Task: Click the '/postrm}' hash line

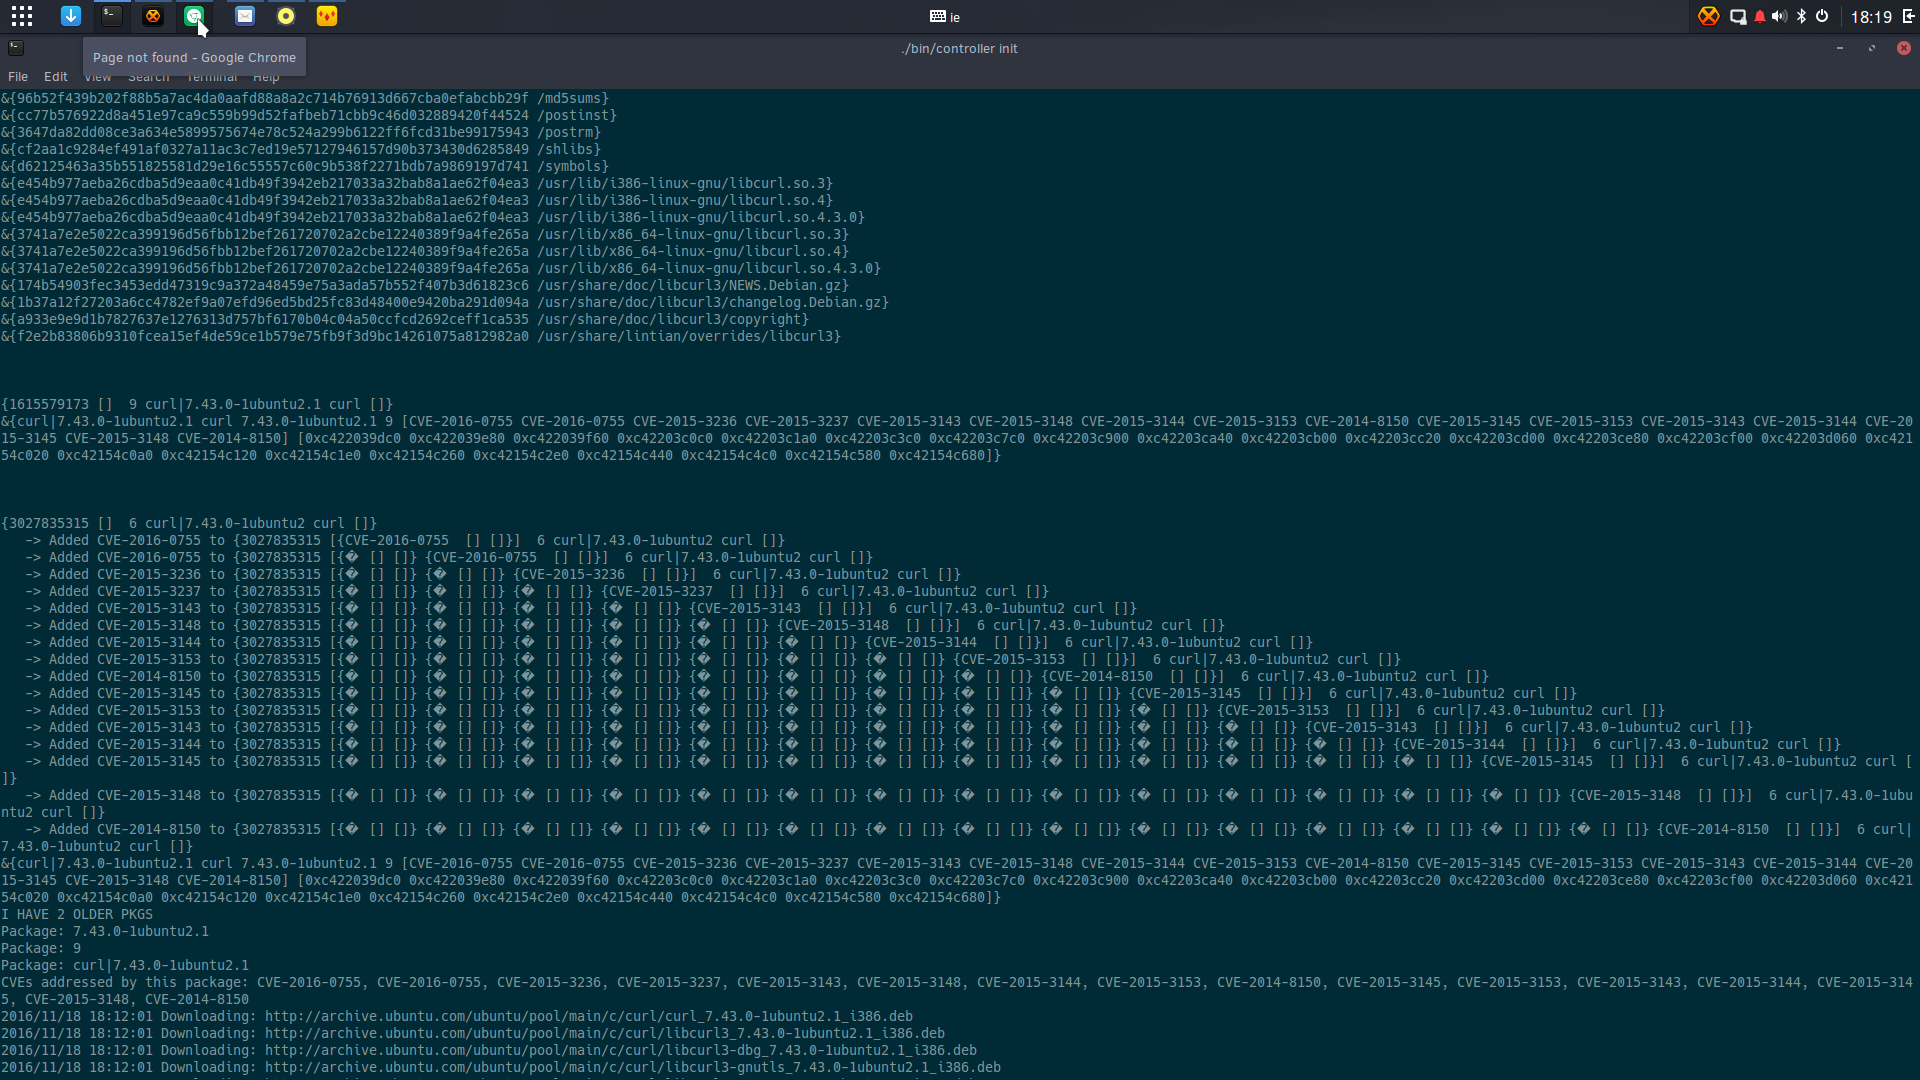Action: 301,132
